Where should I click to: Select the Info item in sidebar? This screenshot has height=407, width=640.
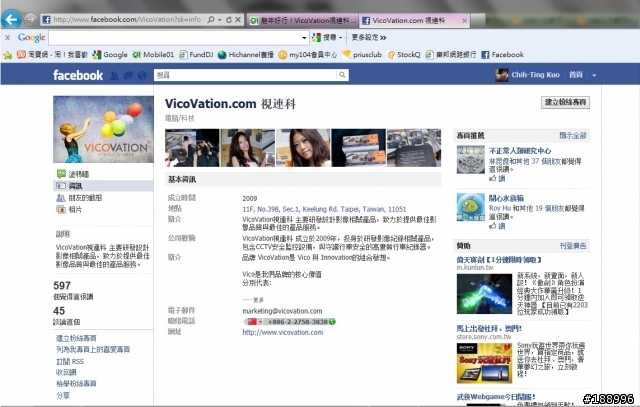(x=103, y=186)
